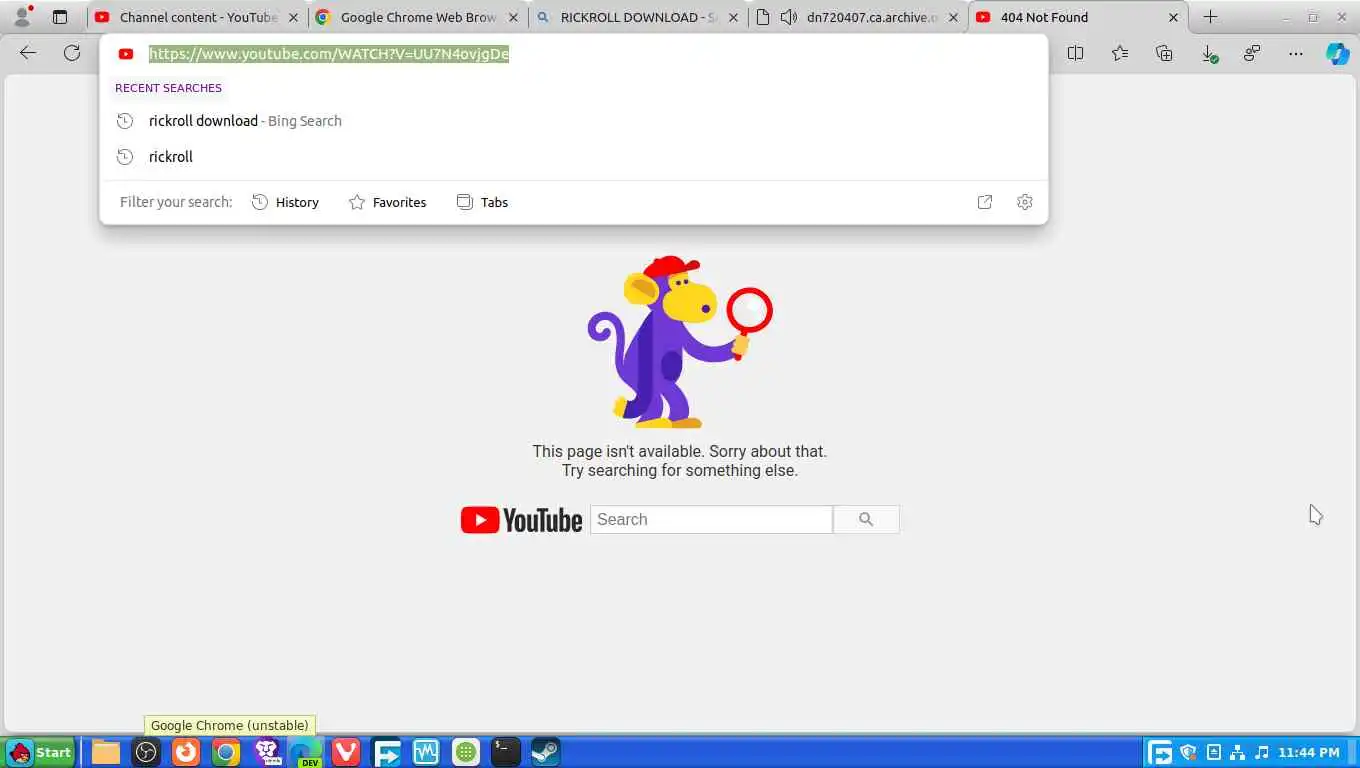Close the RICKROLL DOWNLOAD tab
Screen dimensions: 1360x768
pyautogui.click(x=733, y=17)
